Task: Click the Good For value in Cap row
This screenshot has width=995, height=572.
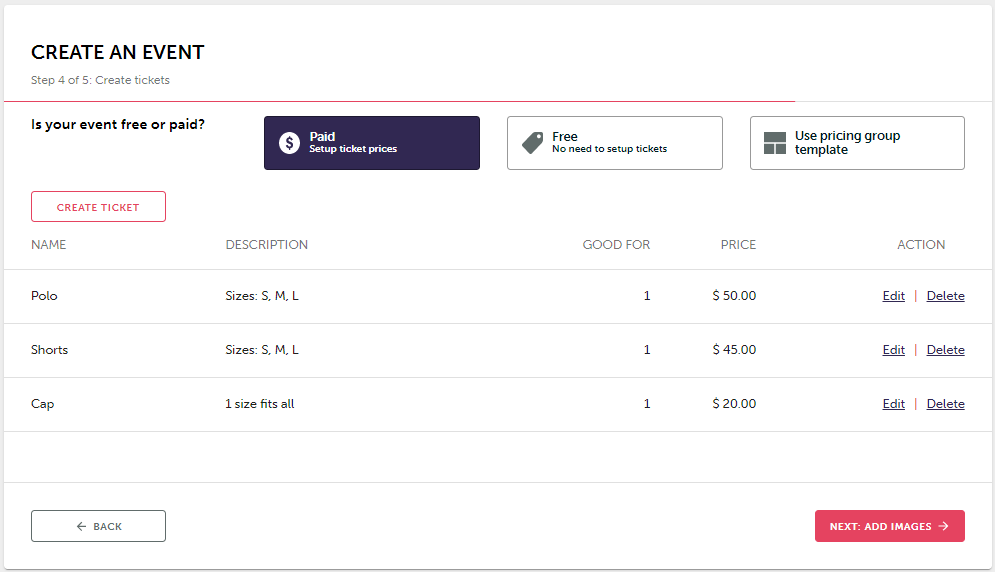Action: (647, 404)
